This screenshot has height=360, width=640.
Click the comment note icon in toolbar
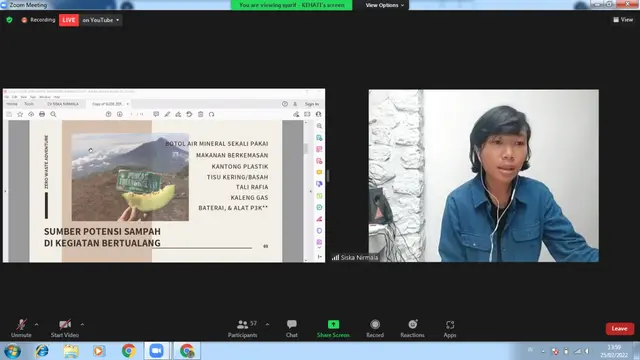click(x=156, y=114)
